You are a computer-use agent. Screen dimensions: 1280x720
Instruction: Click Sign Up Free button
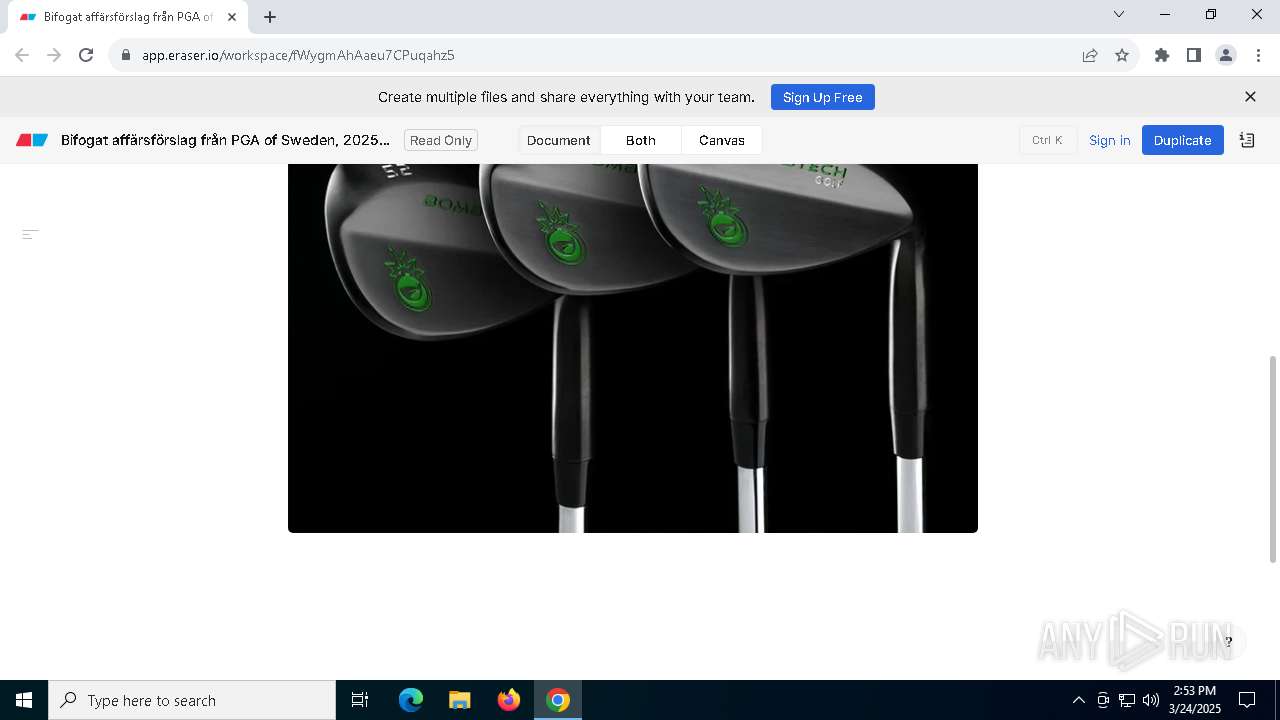coord(823,97)
